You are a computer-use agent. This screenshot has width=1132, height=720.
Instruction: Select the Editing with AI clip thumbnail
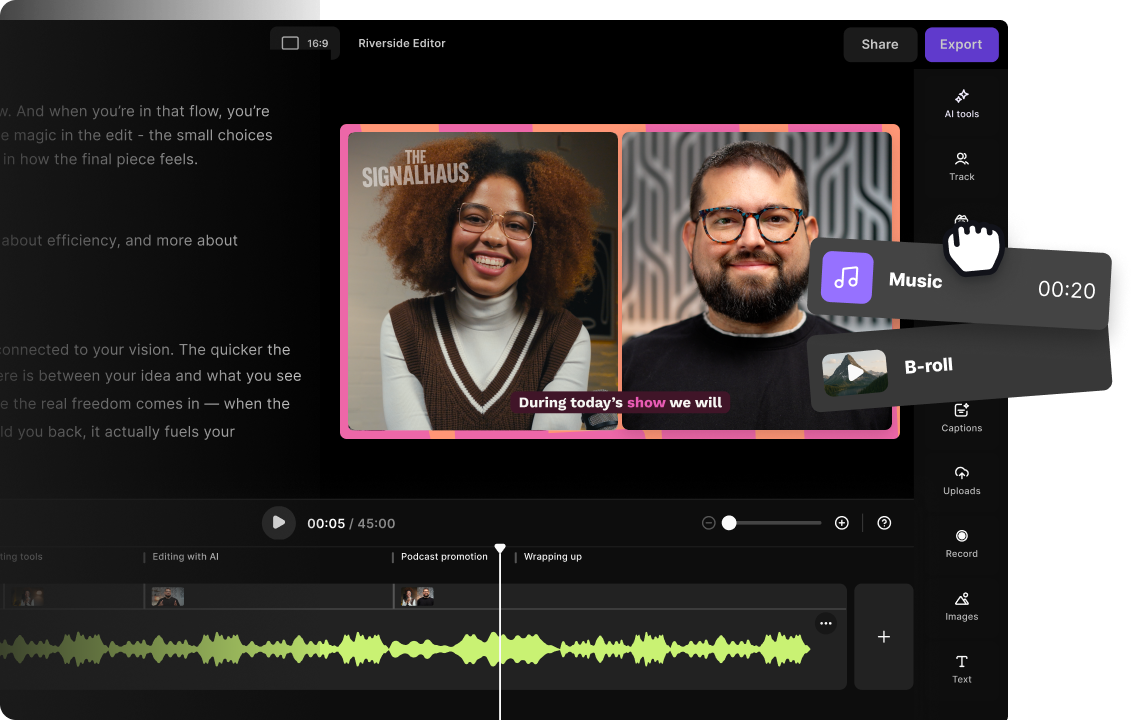[167, 597]
